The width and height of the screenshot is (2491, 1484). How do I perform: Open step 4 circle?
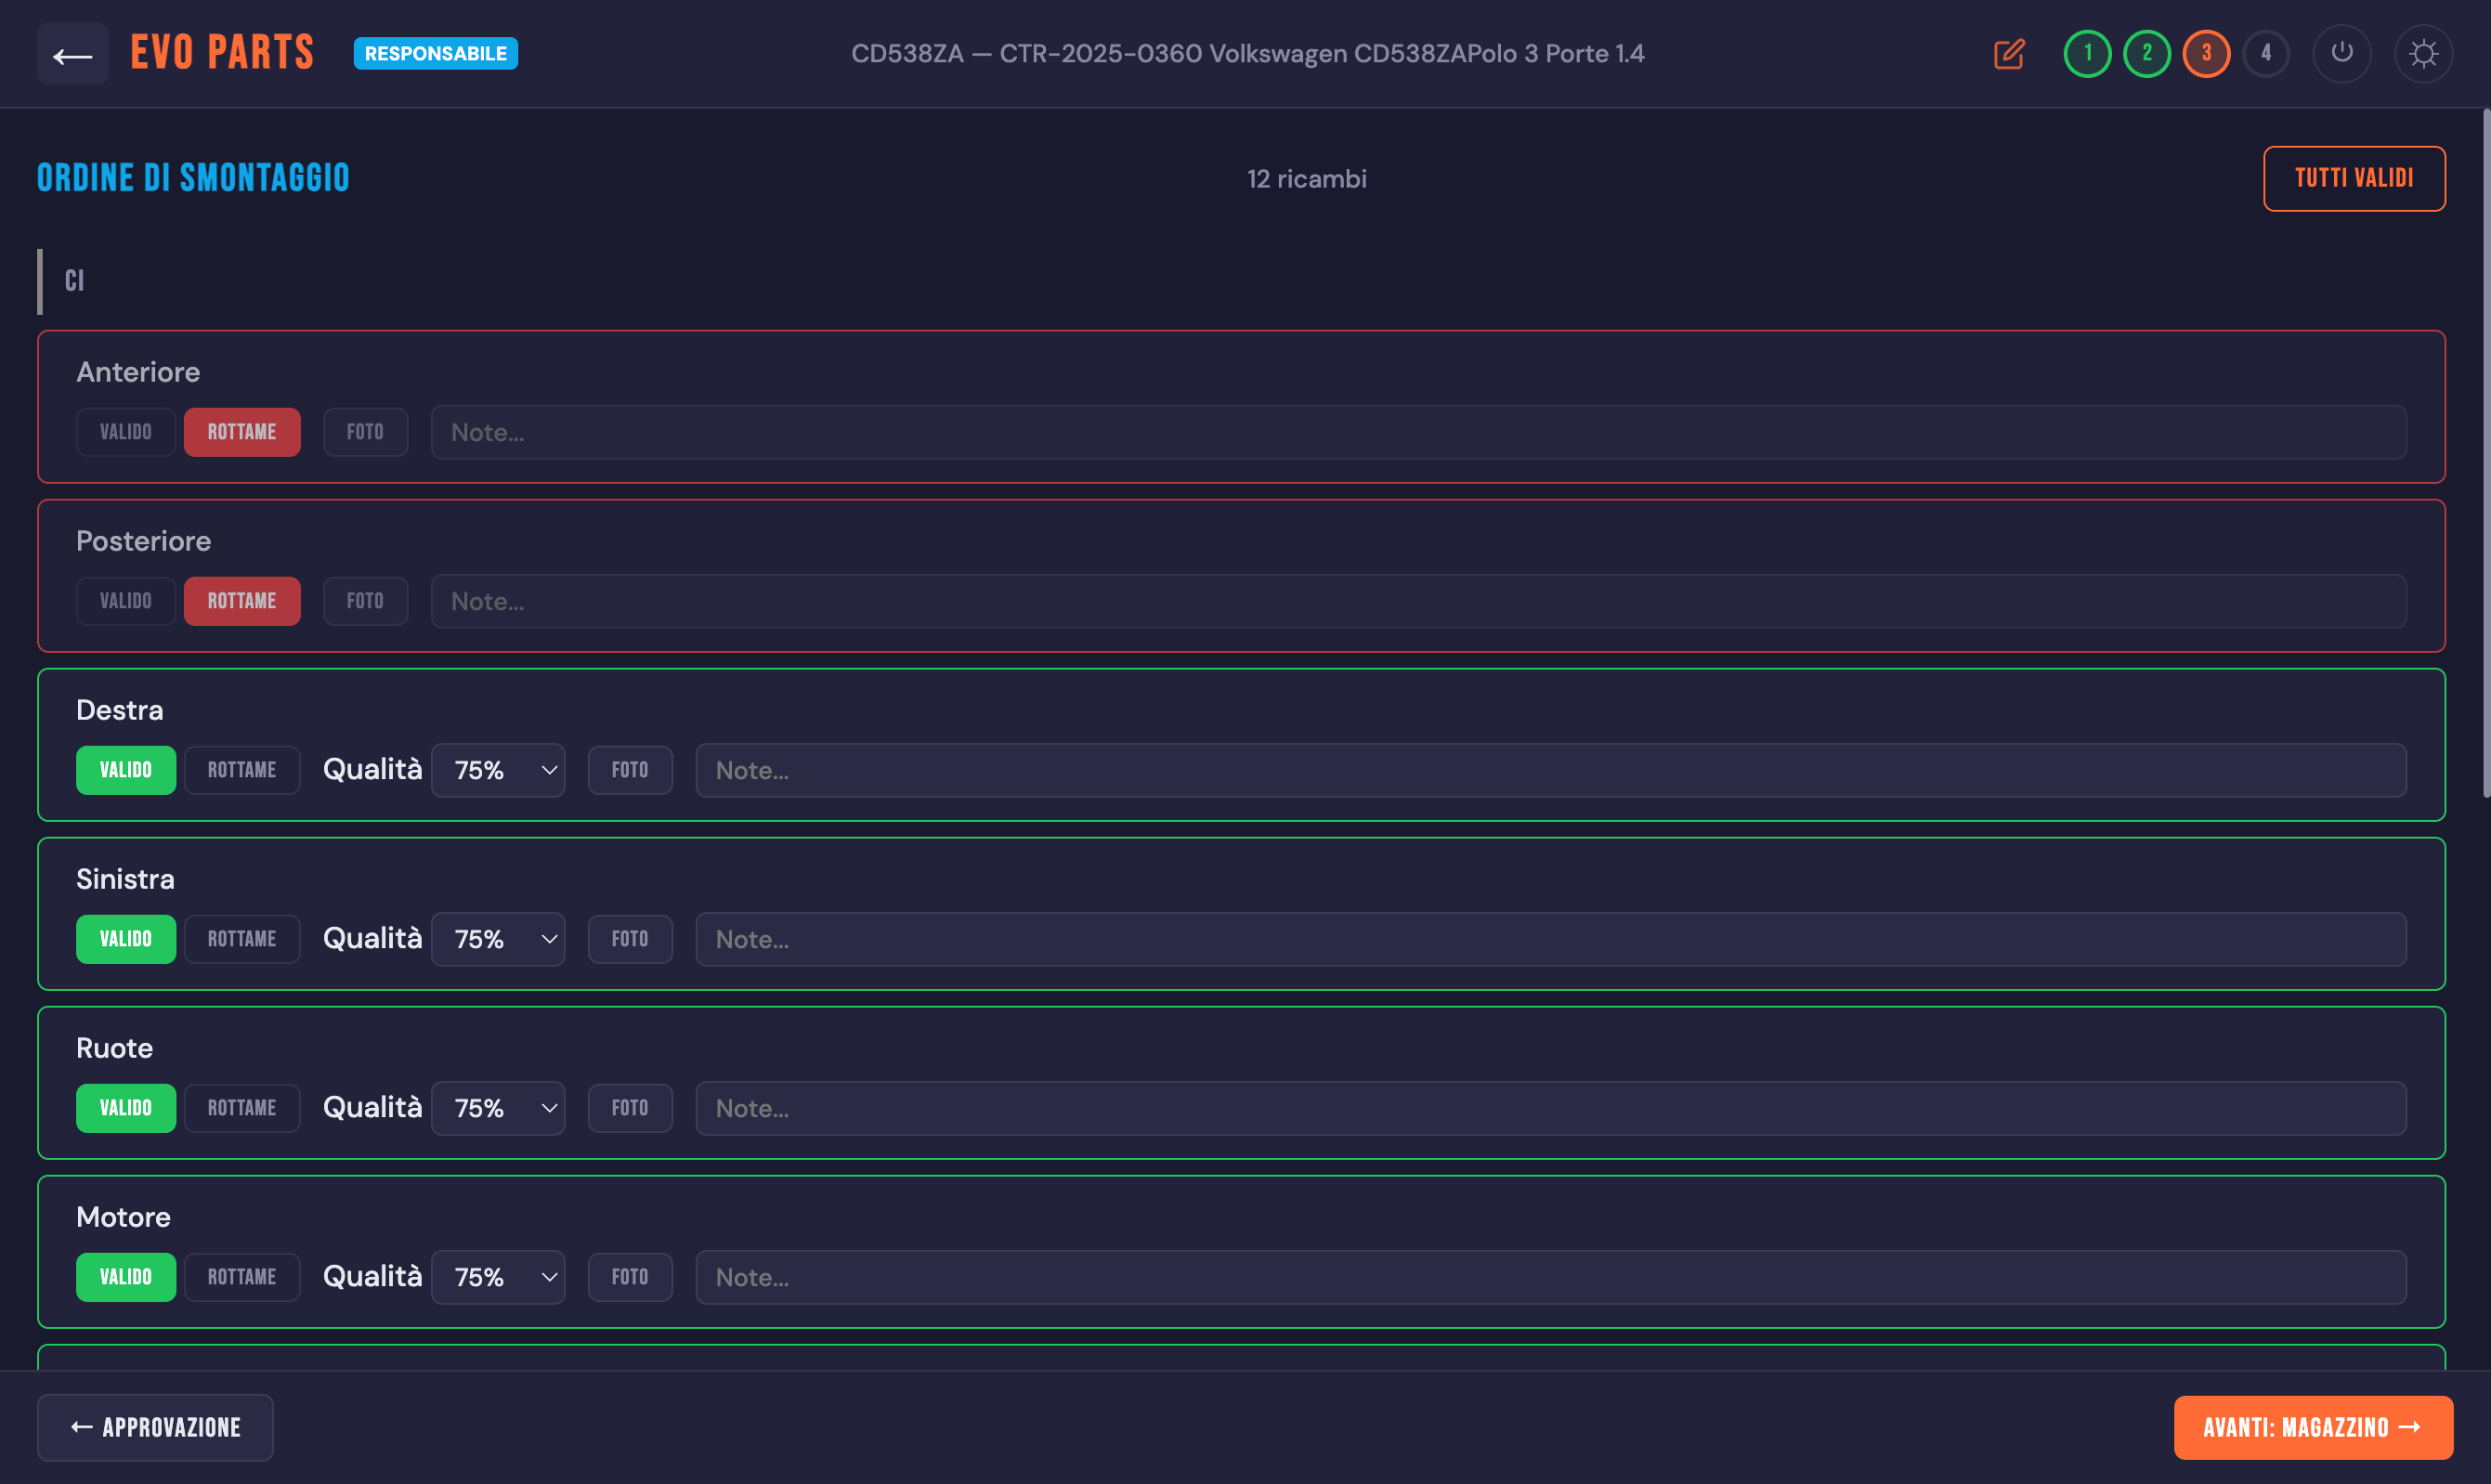click(x=2265, y=54)
